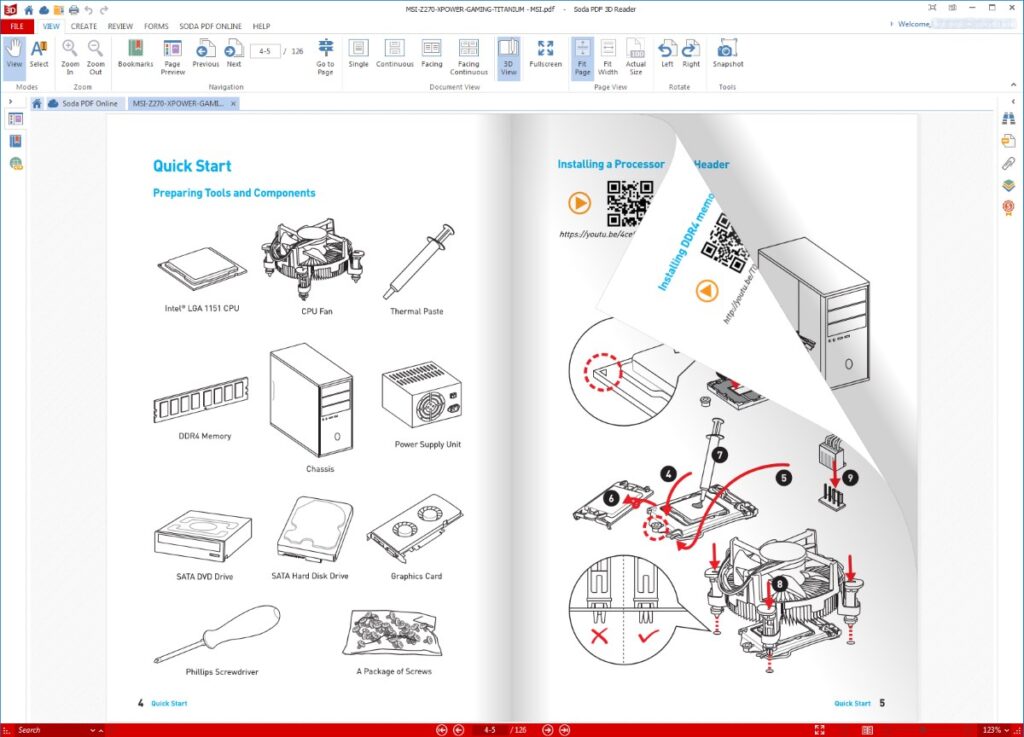
Task: Switch to Continuous document view
Action: pyautogui.click(x=394, y=54)
